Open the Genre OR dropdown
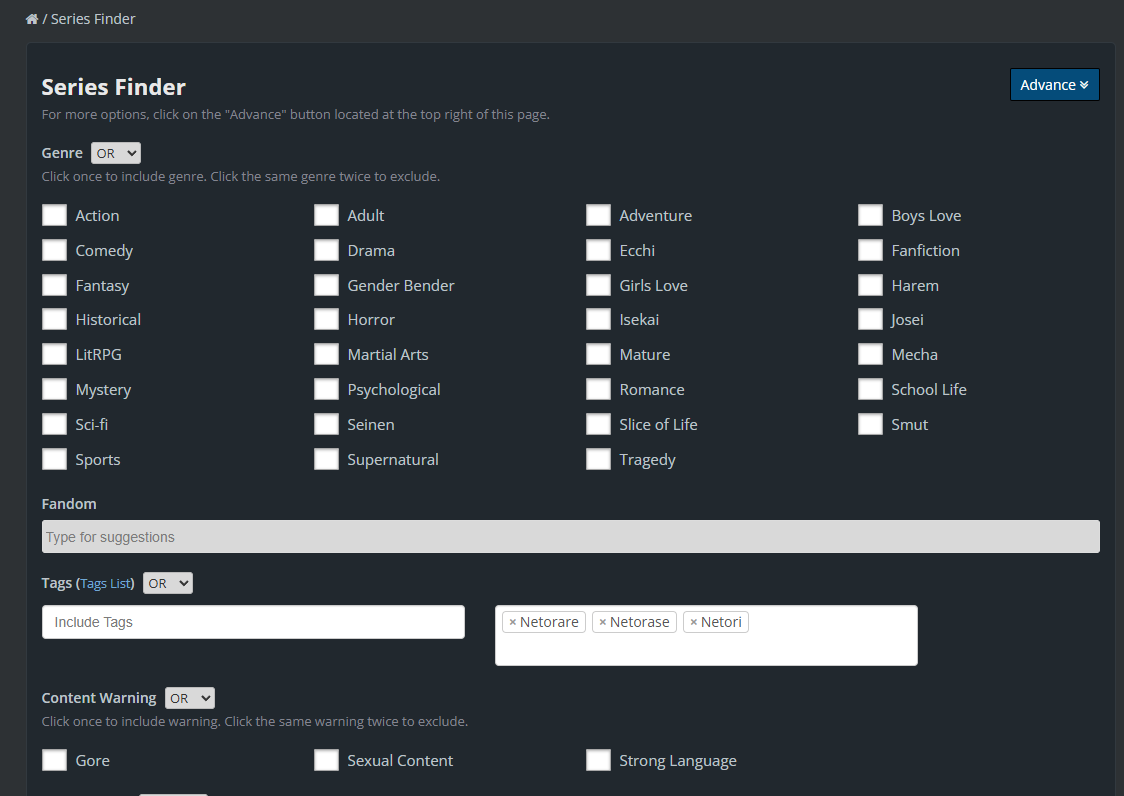The width and height of the screenshot is (1124, 796). 116,153
